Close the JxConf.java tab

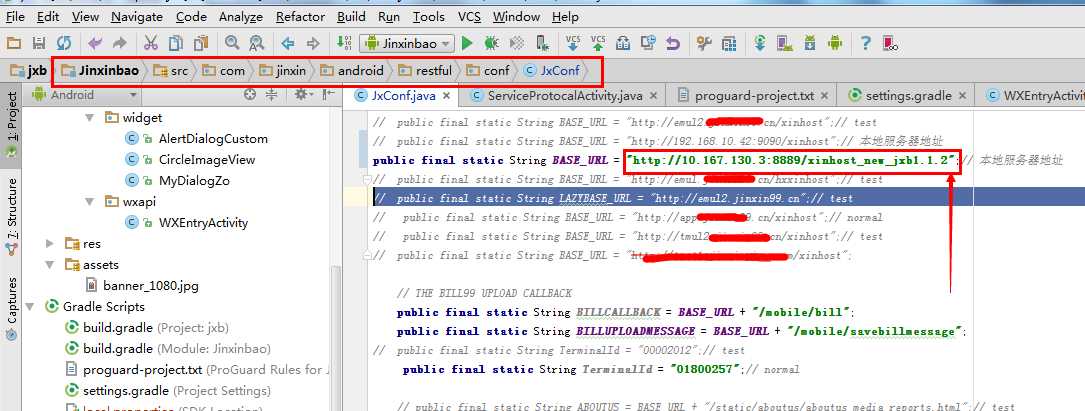(447, 96)
